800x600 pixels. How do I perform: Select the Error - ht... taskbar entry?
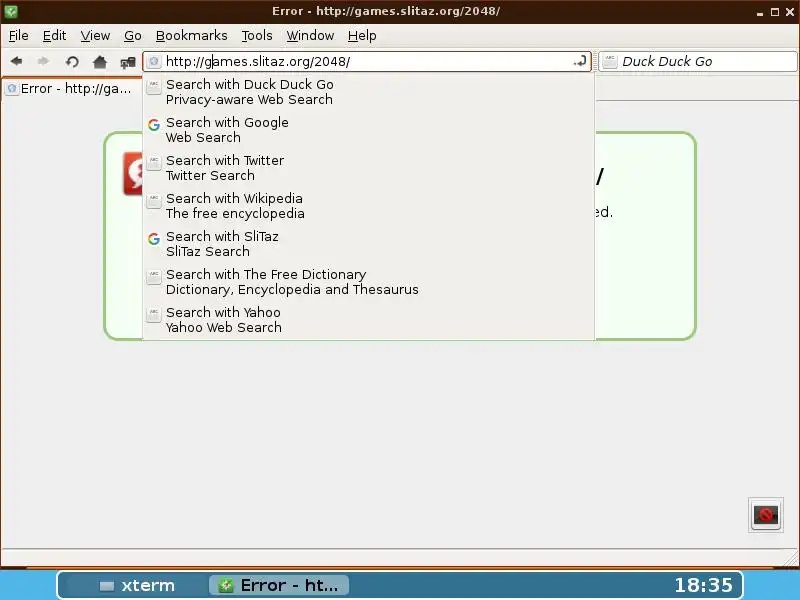279,585
